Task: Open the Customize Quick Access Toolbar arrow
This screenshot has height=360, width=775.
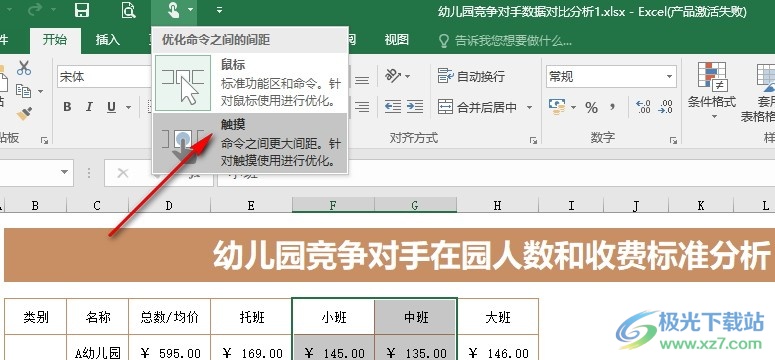Action: point(219,10)
